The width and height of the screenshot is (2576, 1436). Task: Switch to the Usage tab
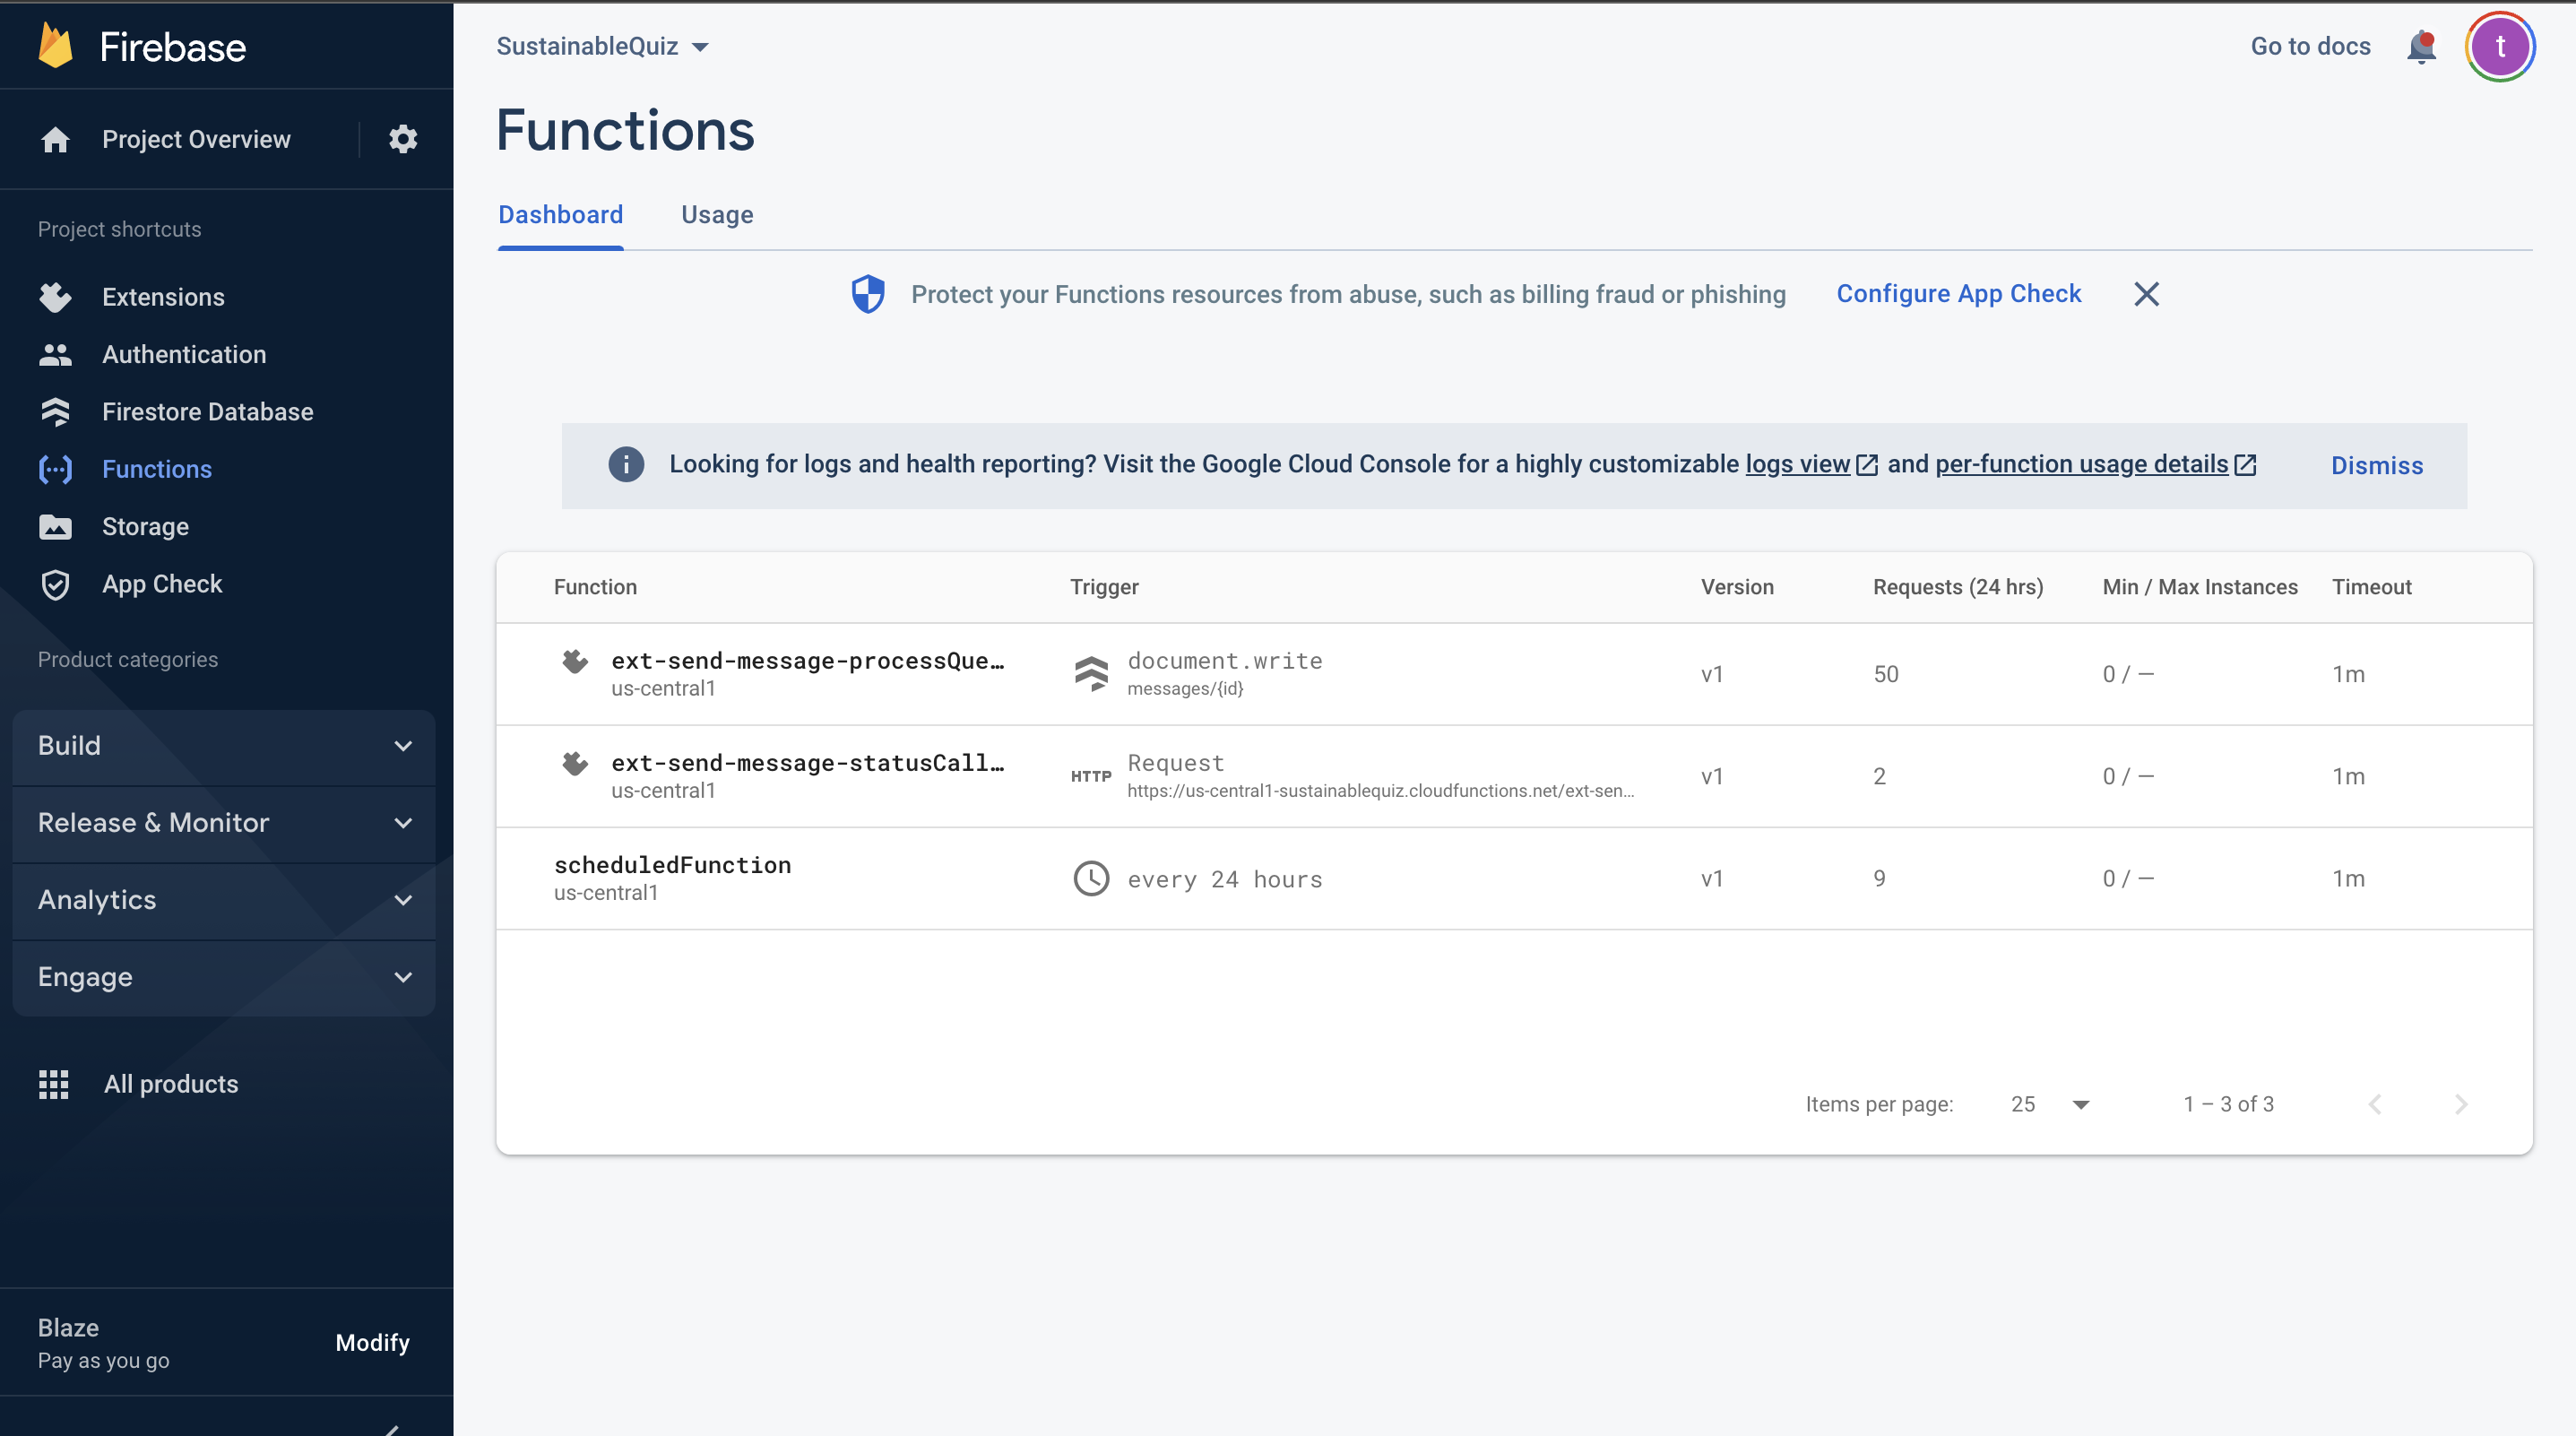coord(717,215)
